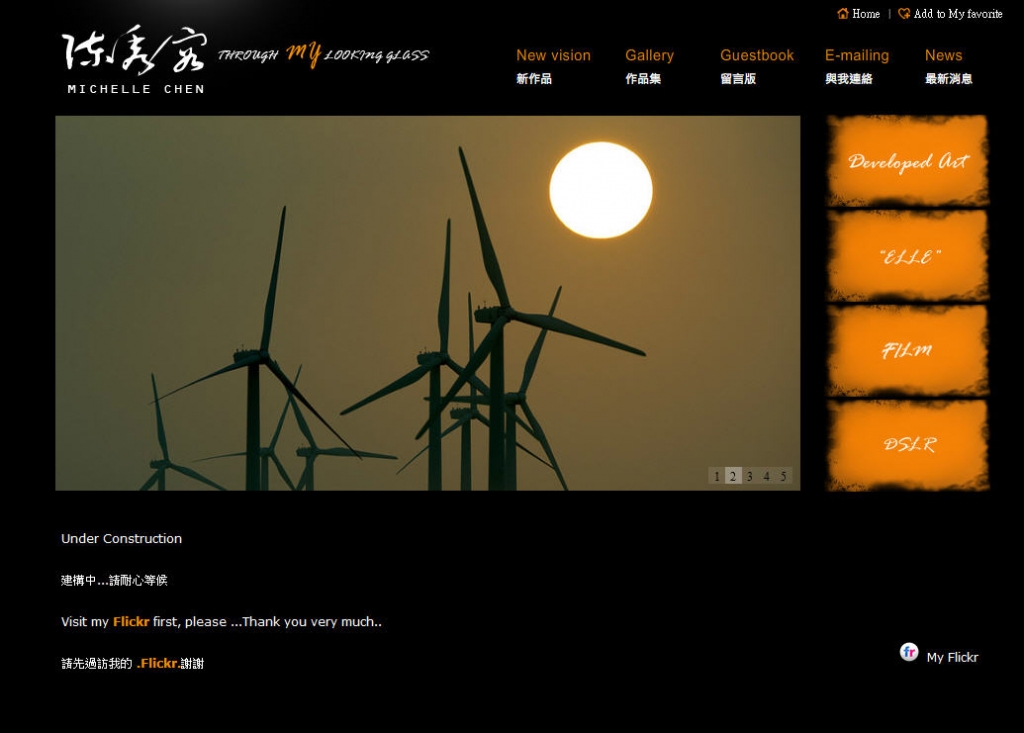The width and height of the screenshot is (1024, 733).
Task: Click the heart favorite icon
Action: click(904, 14)
